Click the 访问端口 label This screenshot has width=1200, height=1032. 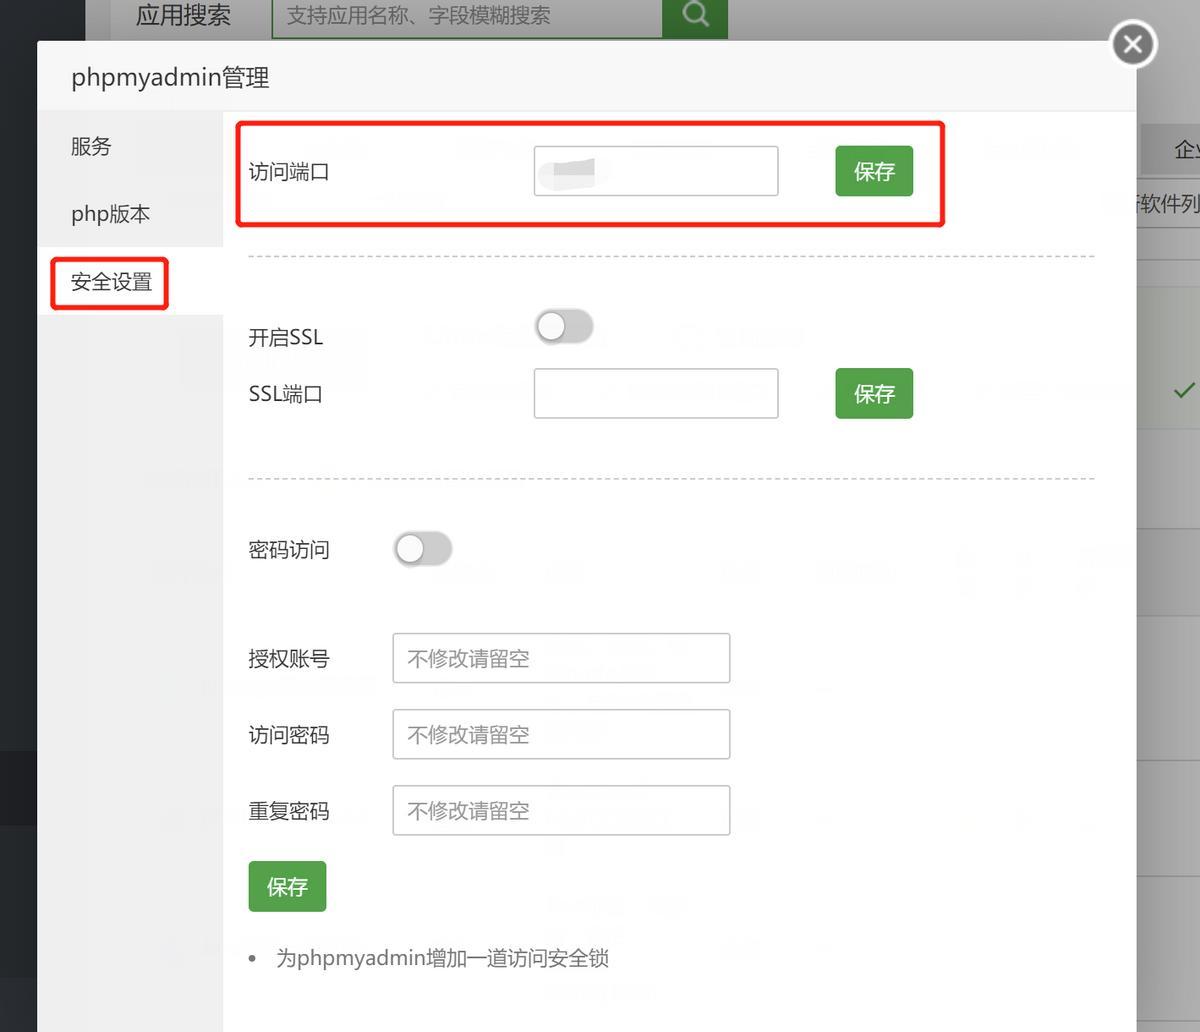[289, 172]
